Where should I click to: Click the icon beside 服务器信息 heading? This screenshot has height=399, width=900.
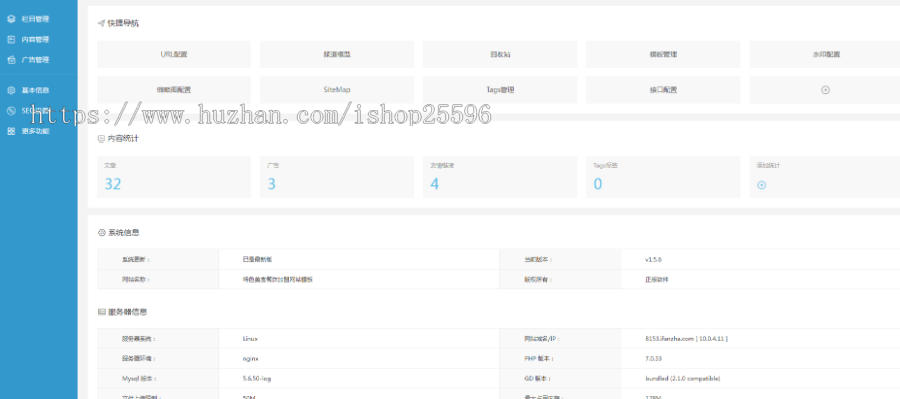102,312
